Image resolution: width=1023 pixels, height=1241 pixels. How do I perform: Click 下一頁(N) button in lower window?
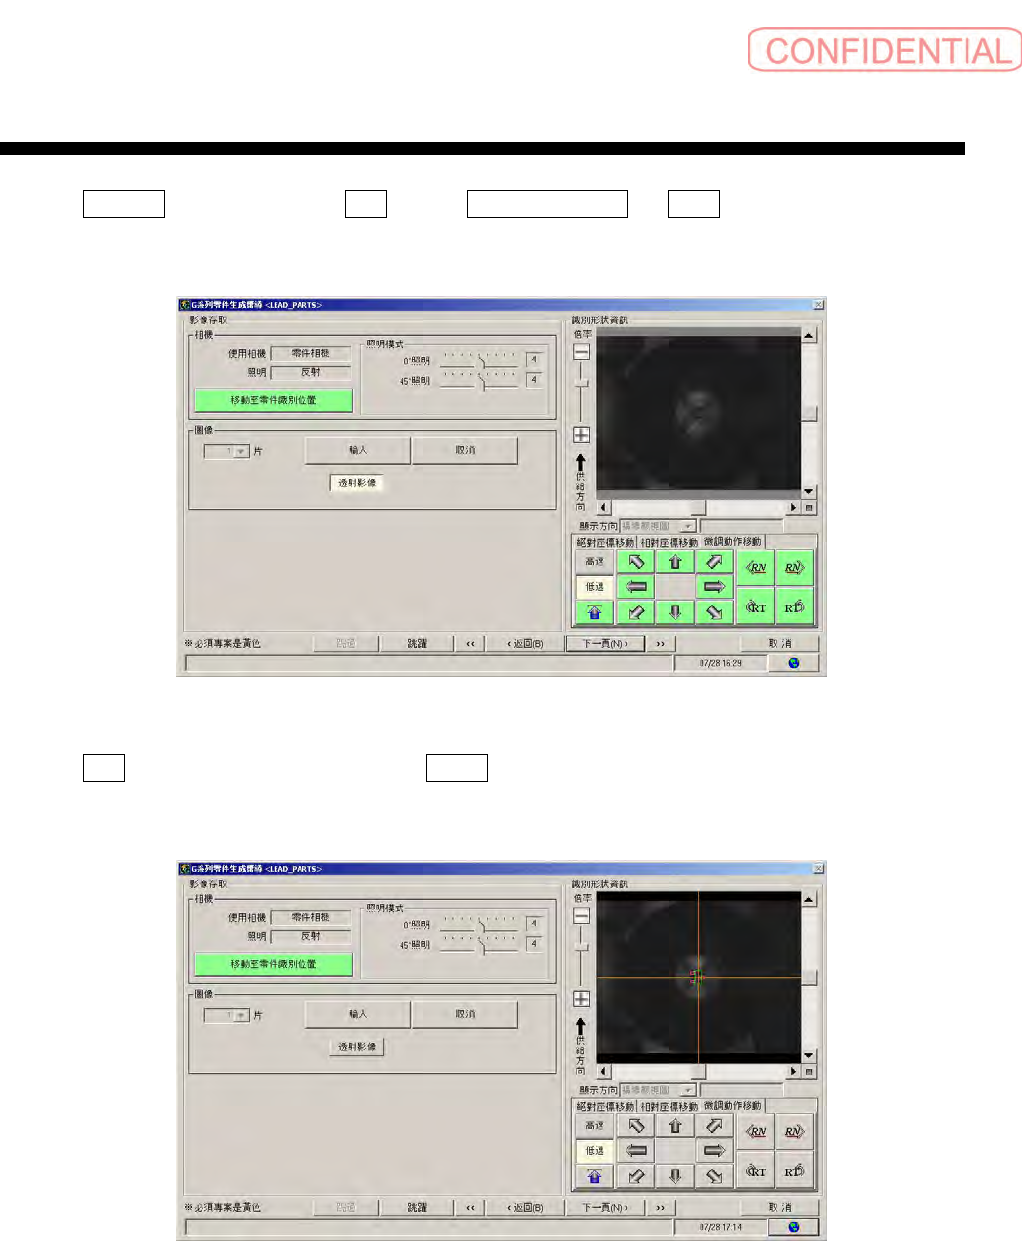605,1208
